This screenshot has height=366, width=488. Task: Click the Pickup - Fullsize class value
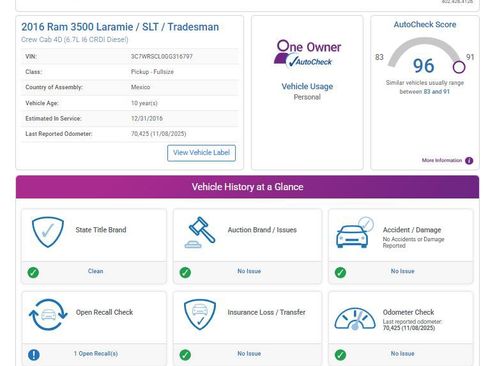point(152,72)
